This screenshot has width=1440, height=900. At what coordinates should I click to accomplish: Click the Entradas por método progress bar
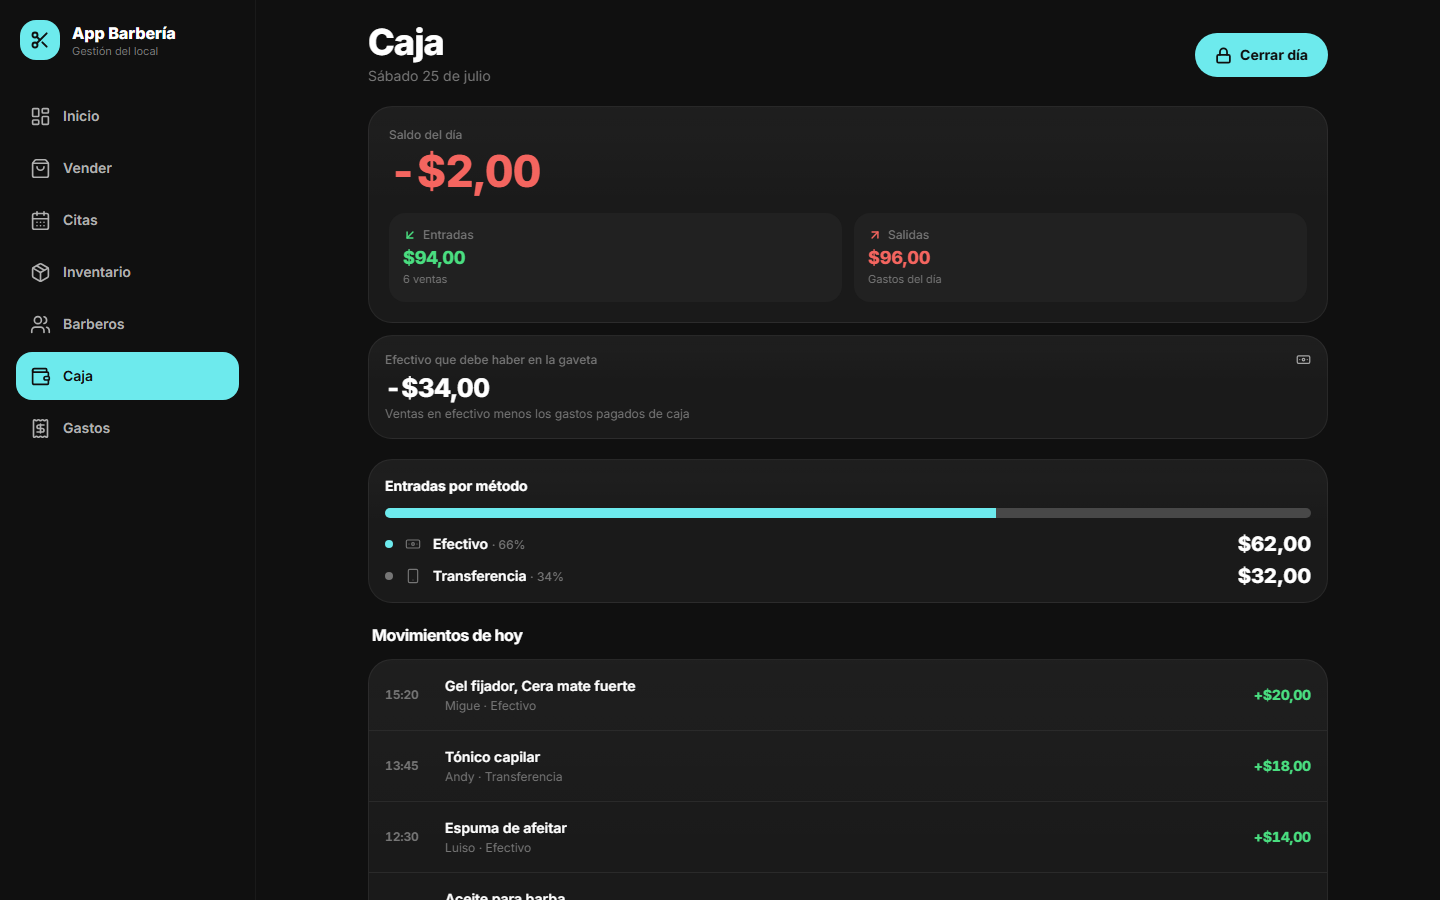848,513
